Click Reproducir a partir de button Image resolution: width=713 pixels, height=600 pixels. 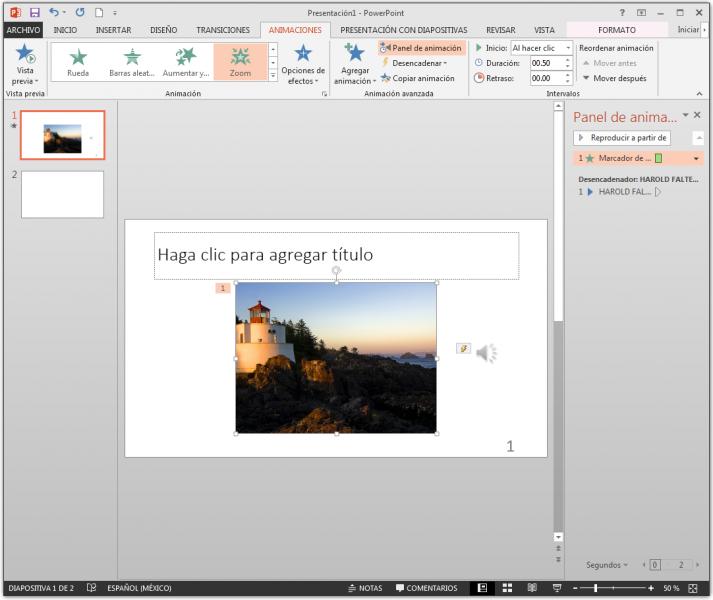coord(622,137)
